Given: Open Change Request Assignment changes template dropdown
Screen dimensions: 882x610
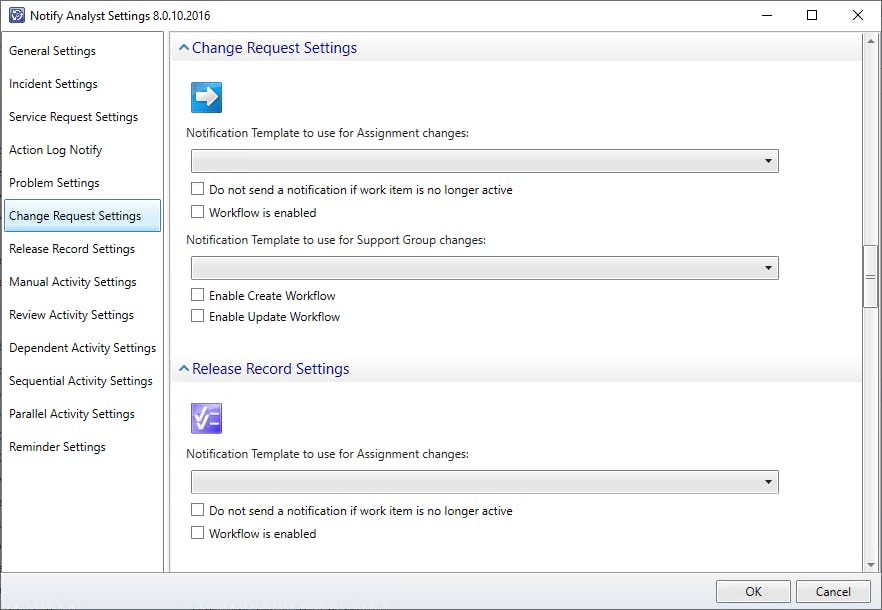Looking at the screenshot, I should 484,161.
